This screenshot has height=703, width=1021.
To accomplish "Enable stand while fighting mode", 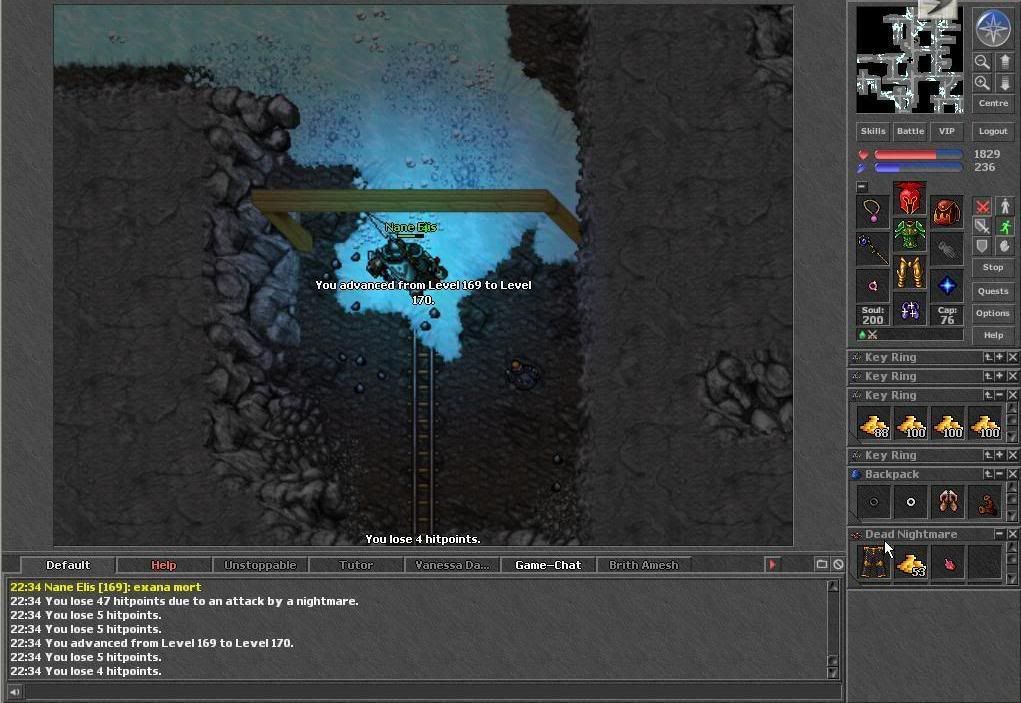I will (x=1005, y=207).
